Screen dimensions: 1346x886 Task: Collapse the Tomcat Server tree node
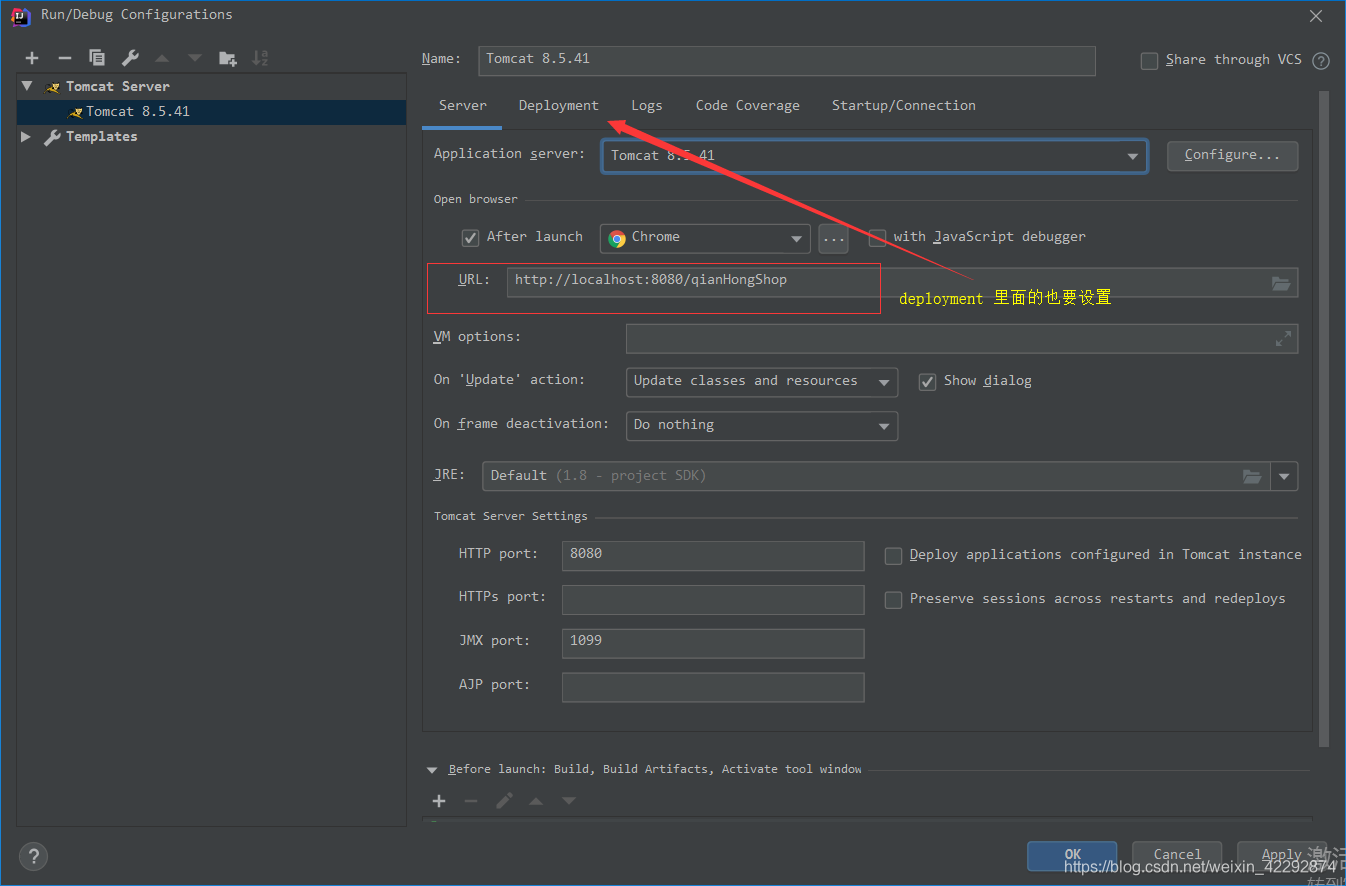coord(27,87)
